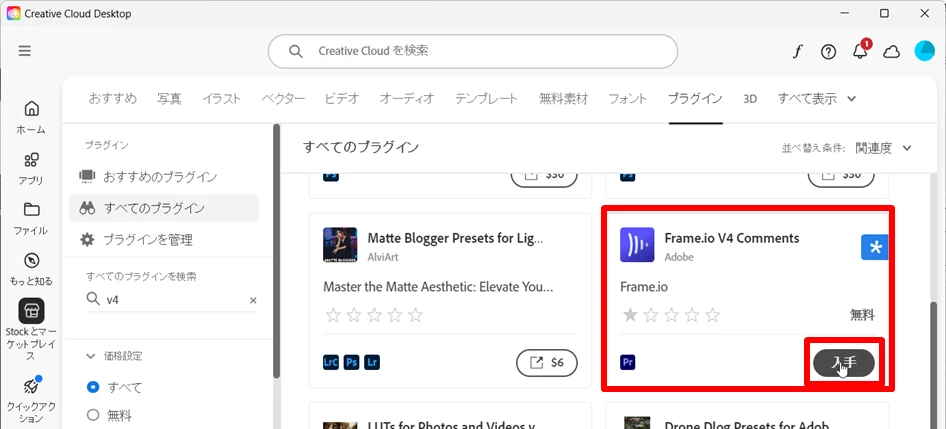Screen dimensions: 946x429
Task: Click the Frame.io V4 Comments plugin icon
Action: 636,245
